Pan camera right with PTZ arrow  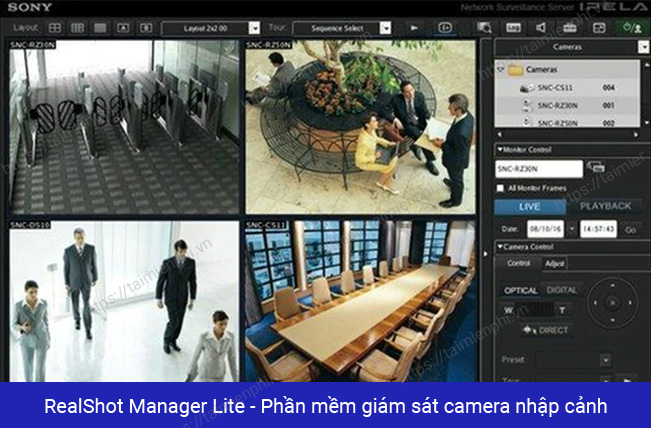pos(630,303)
